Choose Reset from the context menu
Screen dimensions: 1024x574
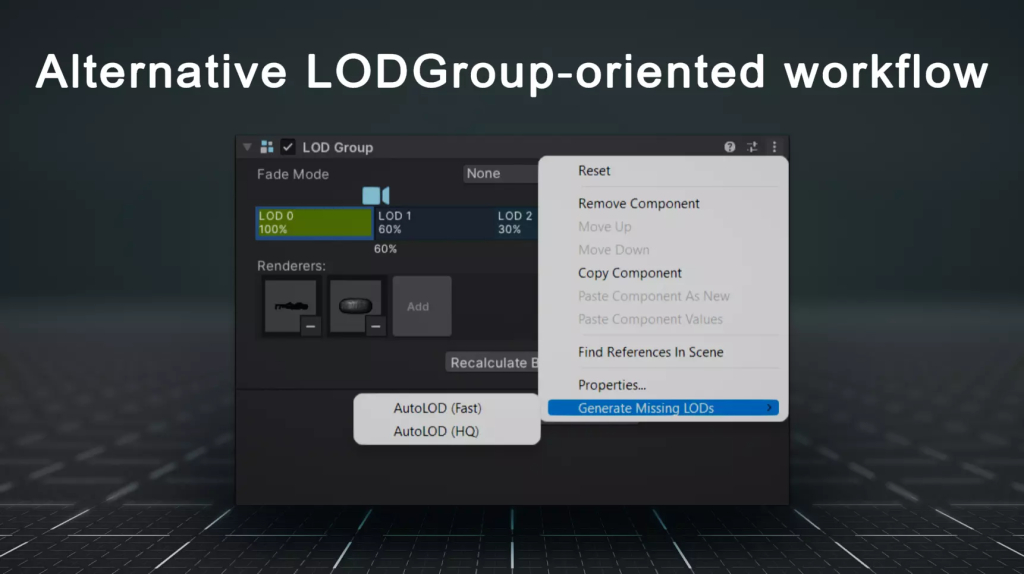click(594, 171)
